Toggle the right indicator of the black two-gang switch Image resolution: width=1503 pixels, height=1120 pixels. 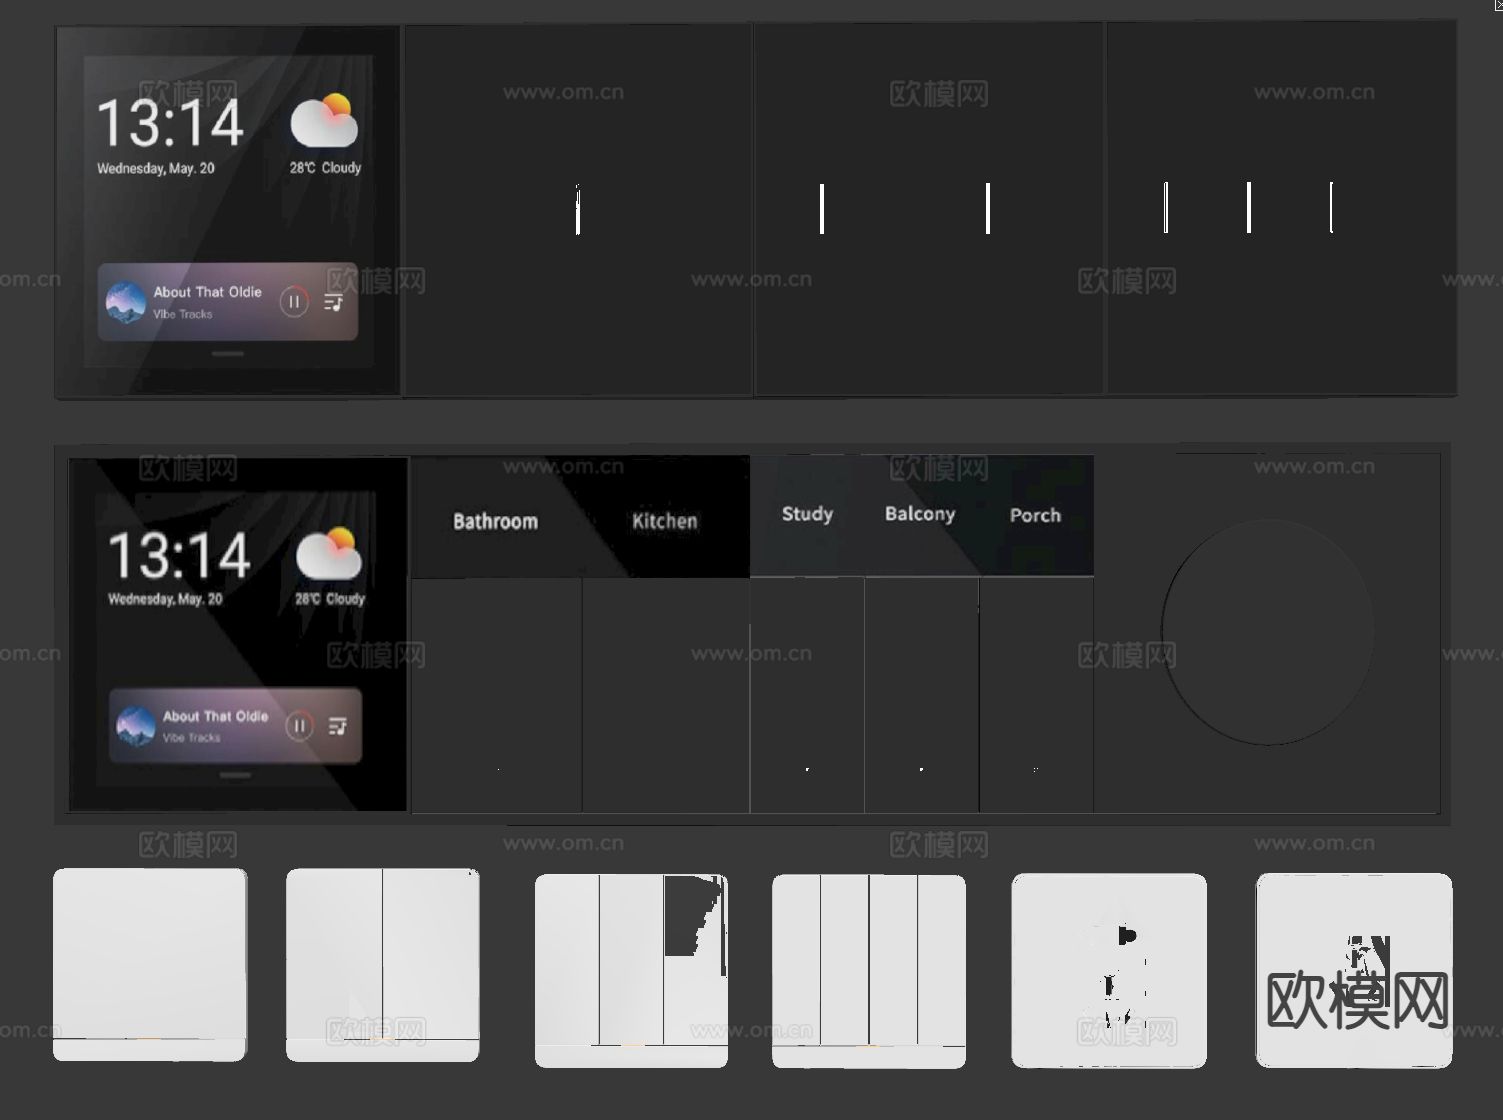(988, 209)
